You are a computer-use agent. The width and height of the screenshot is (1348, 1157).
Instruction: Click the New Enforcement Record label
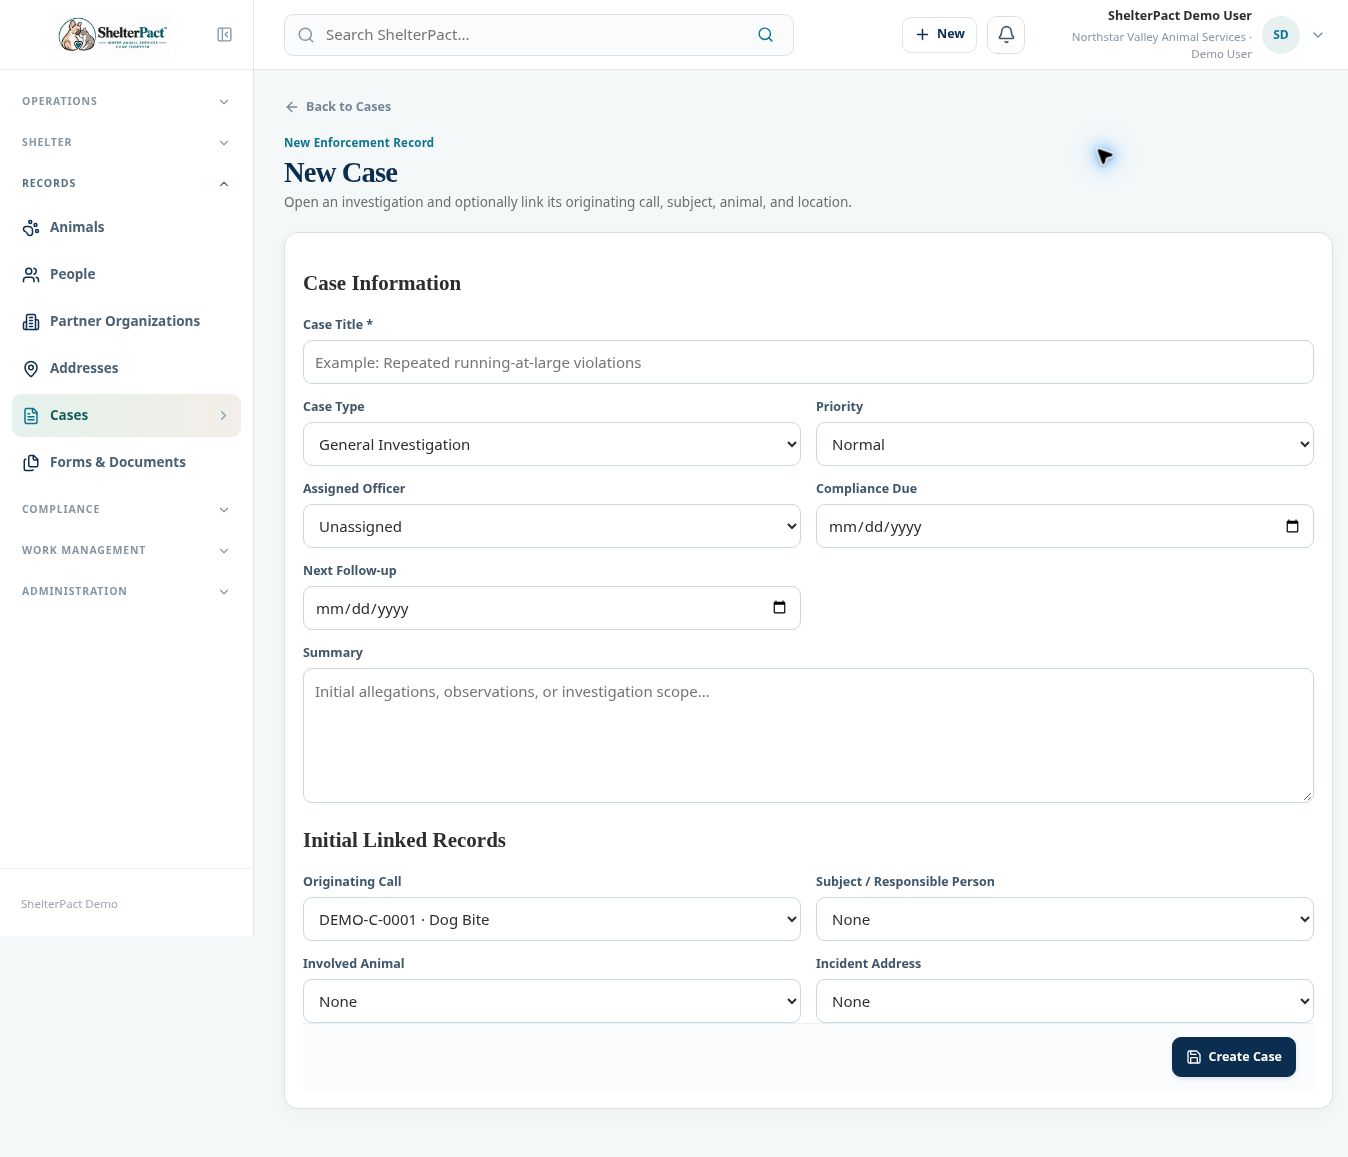(x=359, y=143)
